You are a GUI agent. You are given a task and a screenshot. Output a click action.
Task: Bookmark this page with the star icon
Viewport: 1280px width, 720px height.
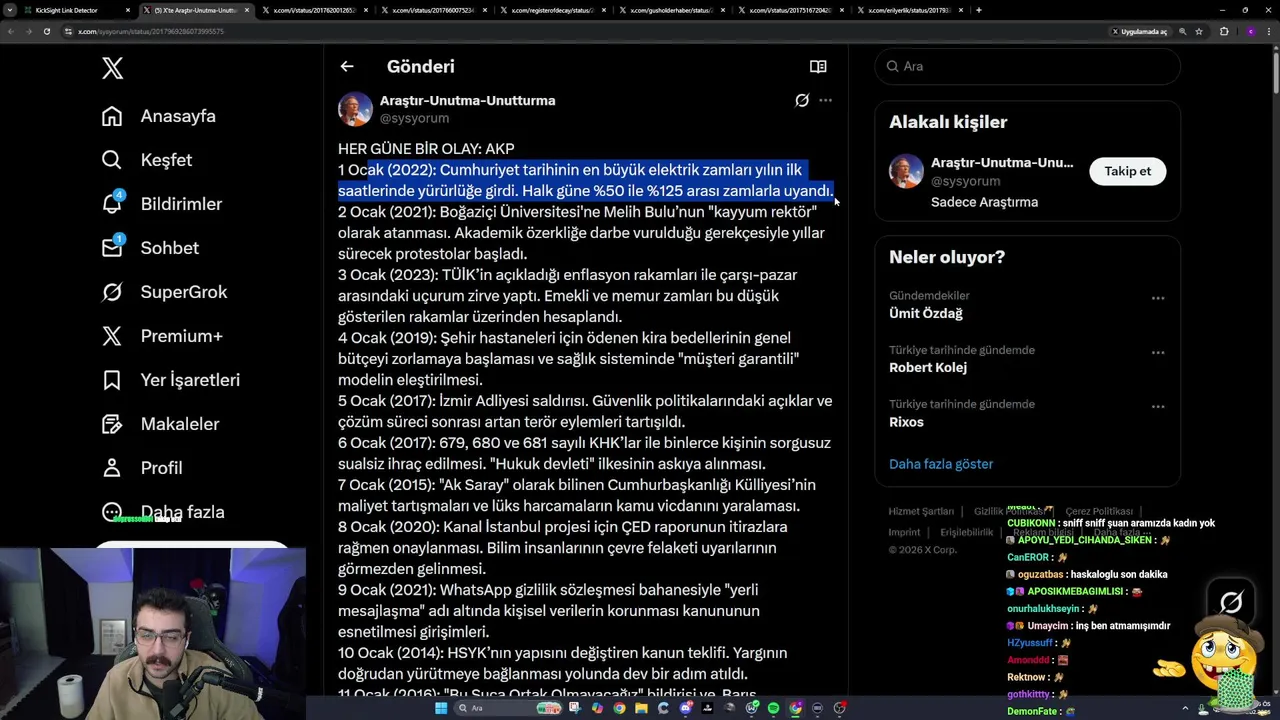(1199, 31)
